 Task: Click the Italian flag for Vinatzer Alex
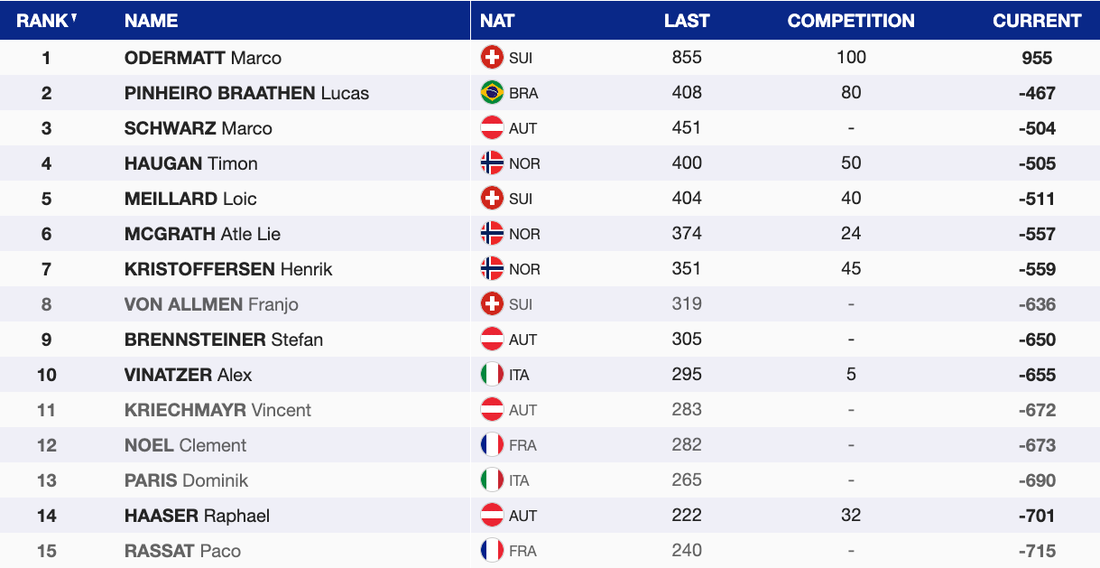(492, 375)
